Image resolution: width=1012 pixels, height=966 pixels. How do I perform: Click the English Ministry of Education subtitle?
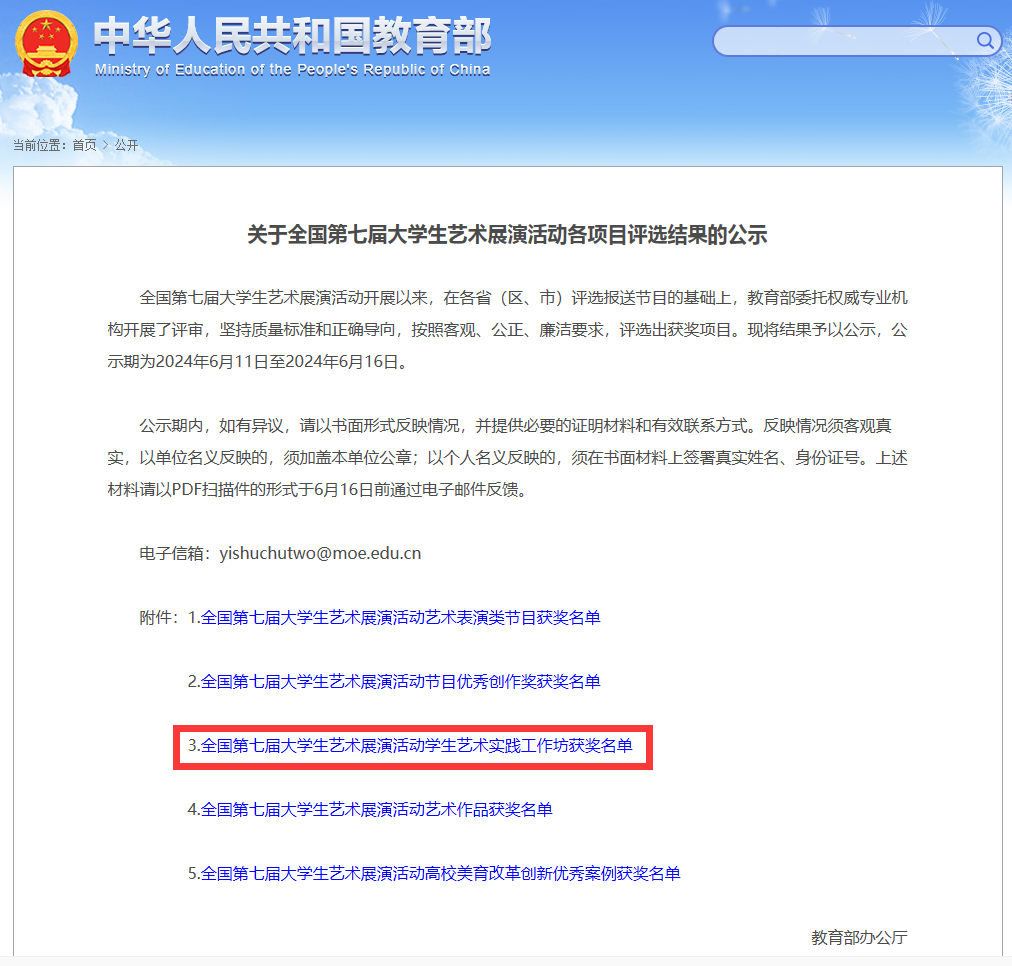(292, 70)
